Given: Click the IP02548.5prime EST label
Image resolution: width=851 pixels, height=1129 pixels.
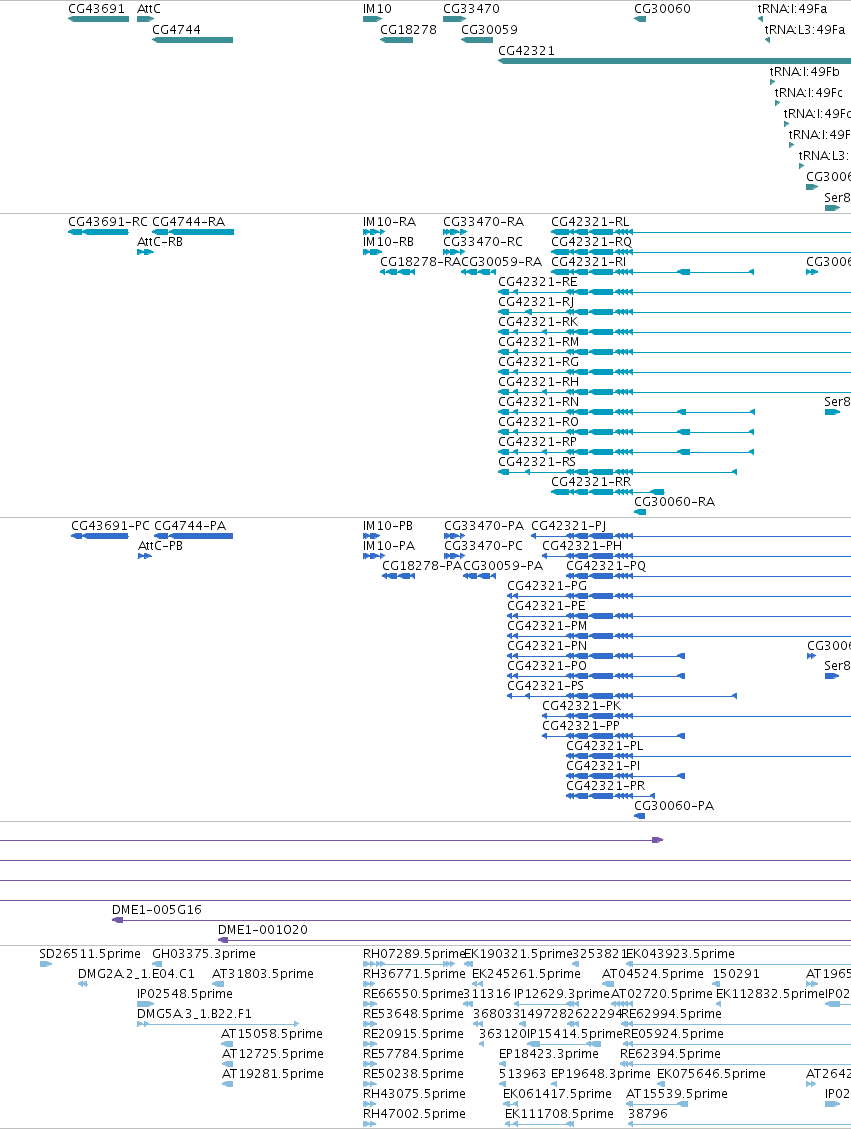Looking at the screenshot, I should pyautogui.click(x=185, y=994).
